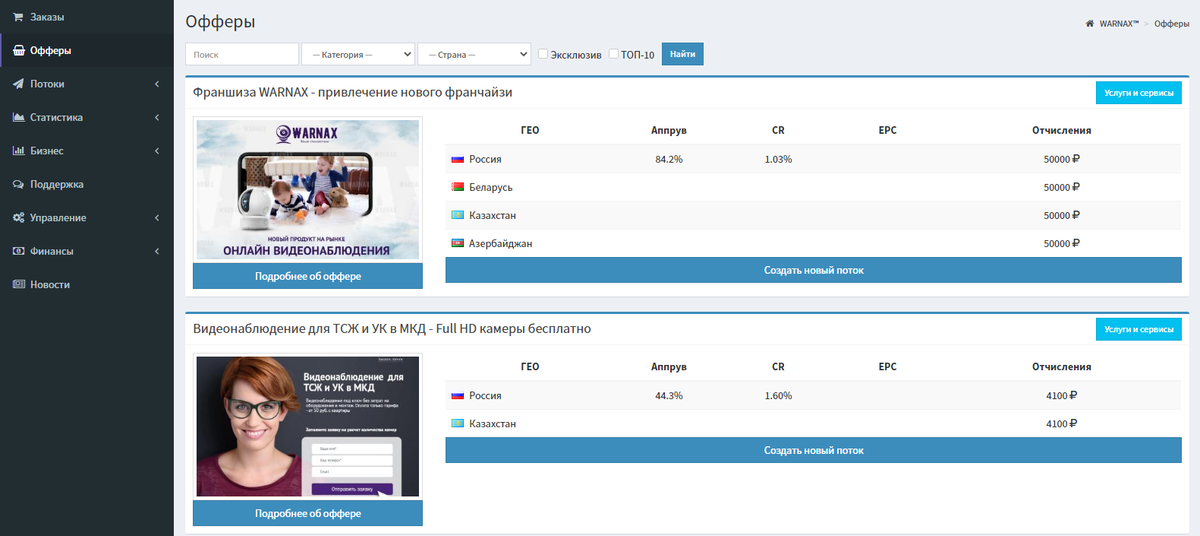Click the paper plane icon beside Потоки

[x=18, y=84]
